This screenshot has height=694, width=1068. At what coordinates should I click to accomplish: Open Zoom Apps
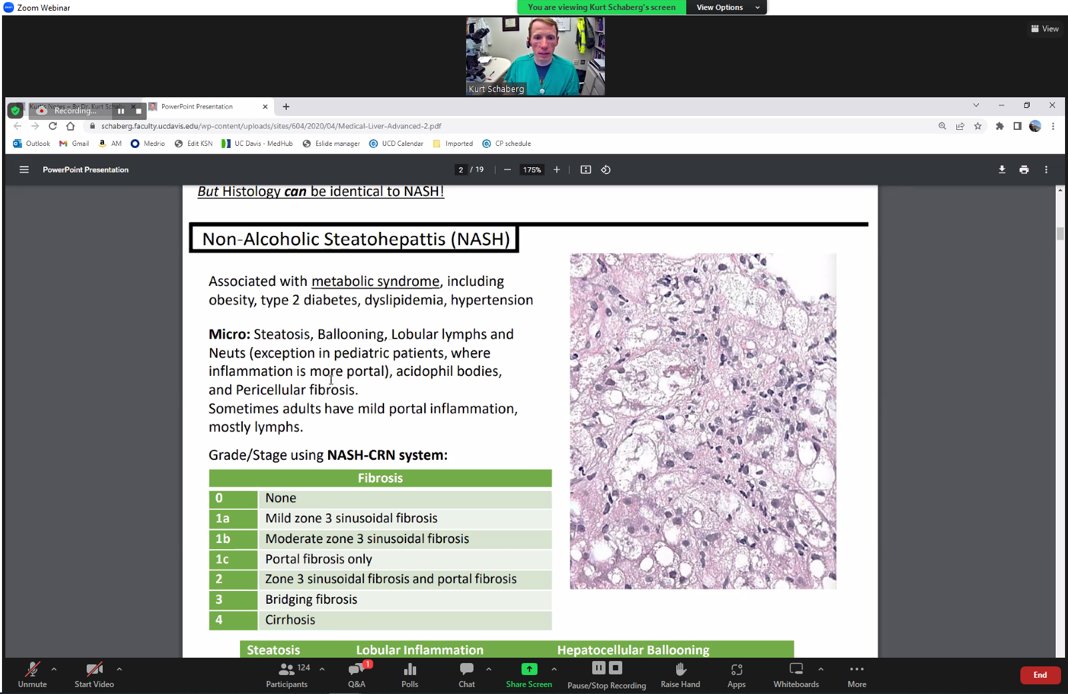click(736, 675)
